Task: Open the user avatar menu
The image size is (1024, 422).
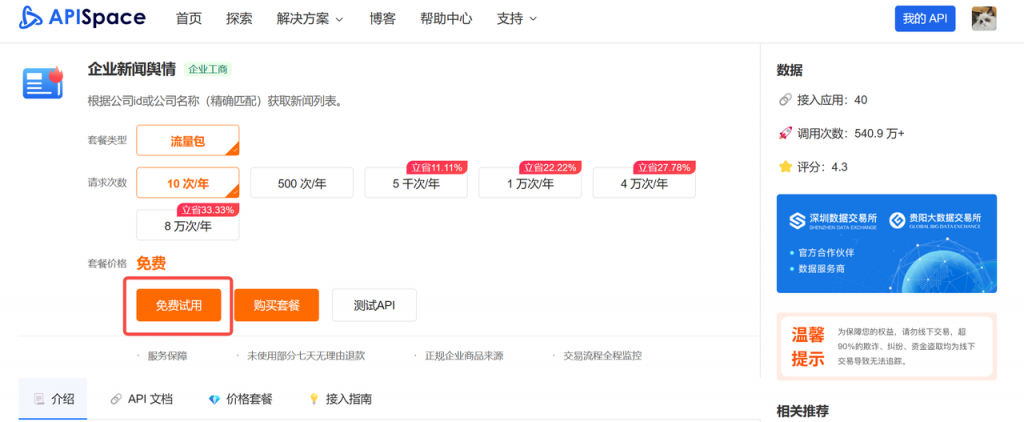Action: (x=984, y=19)
